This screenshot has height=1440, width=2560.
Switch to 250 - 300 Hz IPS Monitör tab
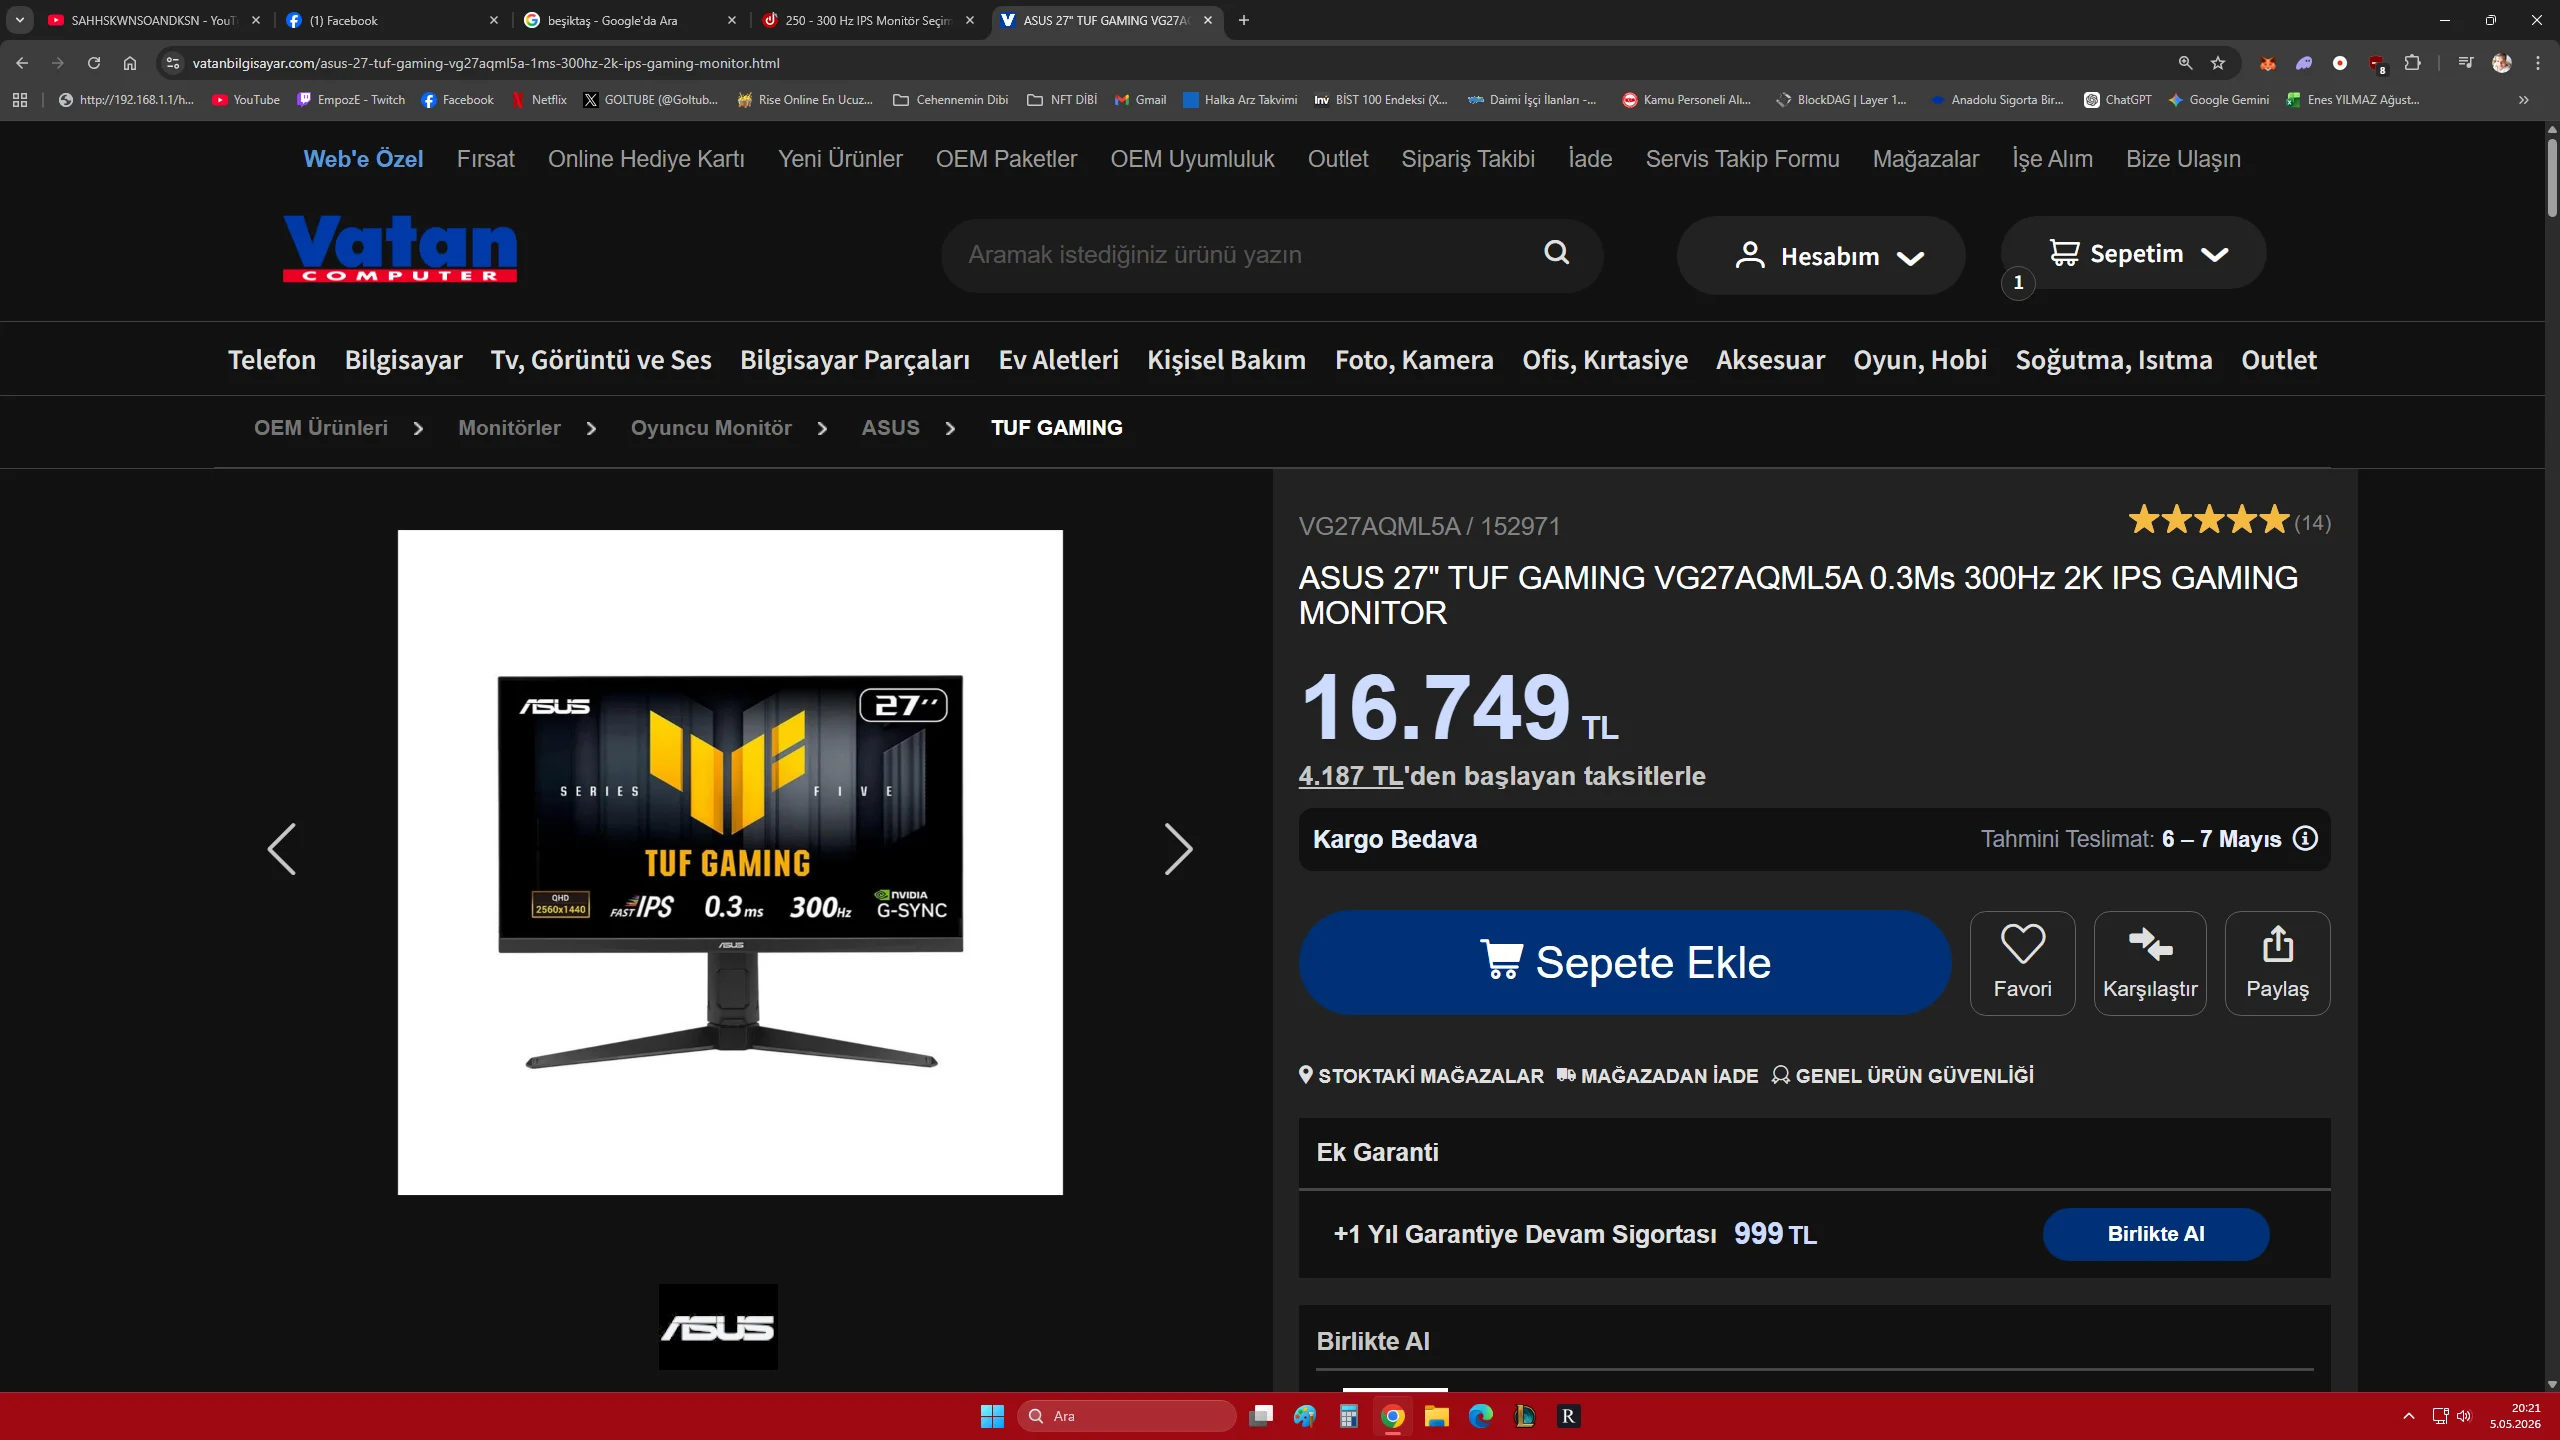tap(868, 20)
